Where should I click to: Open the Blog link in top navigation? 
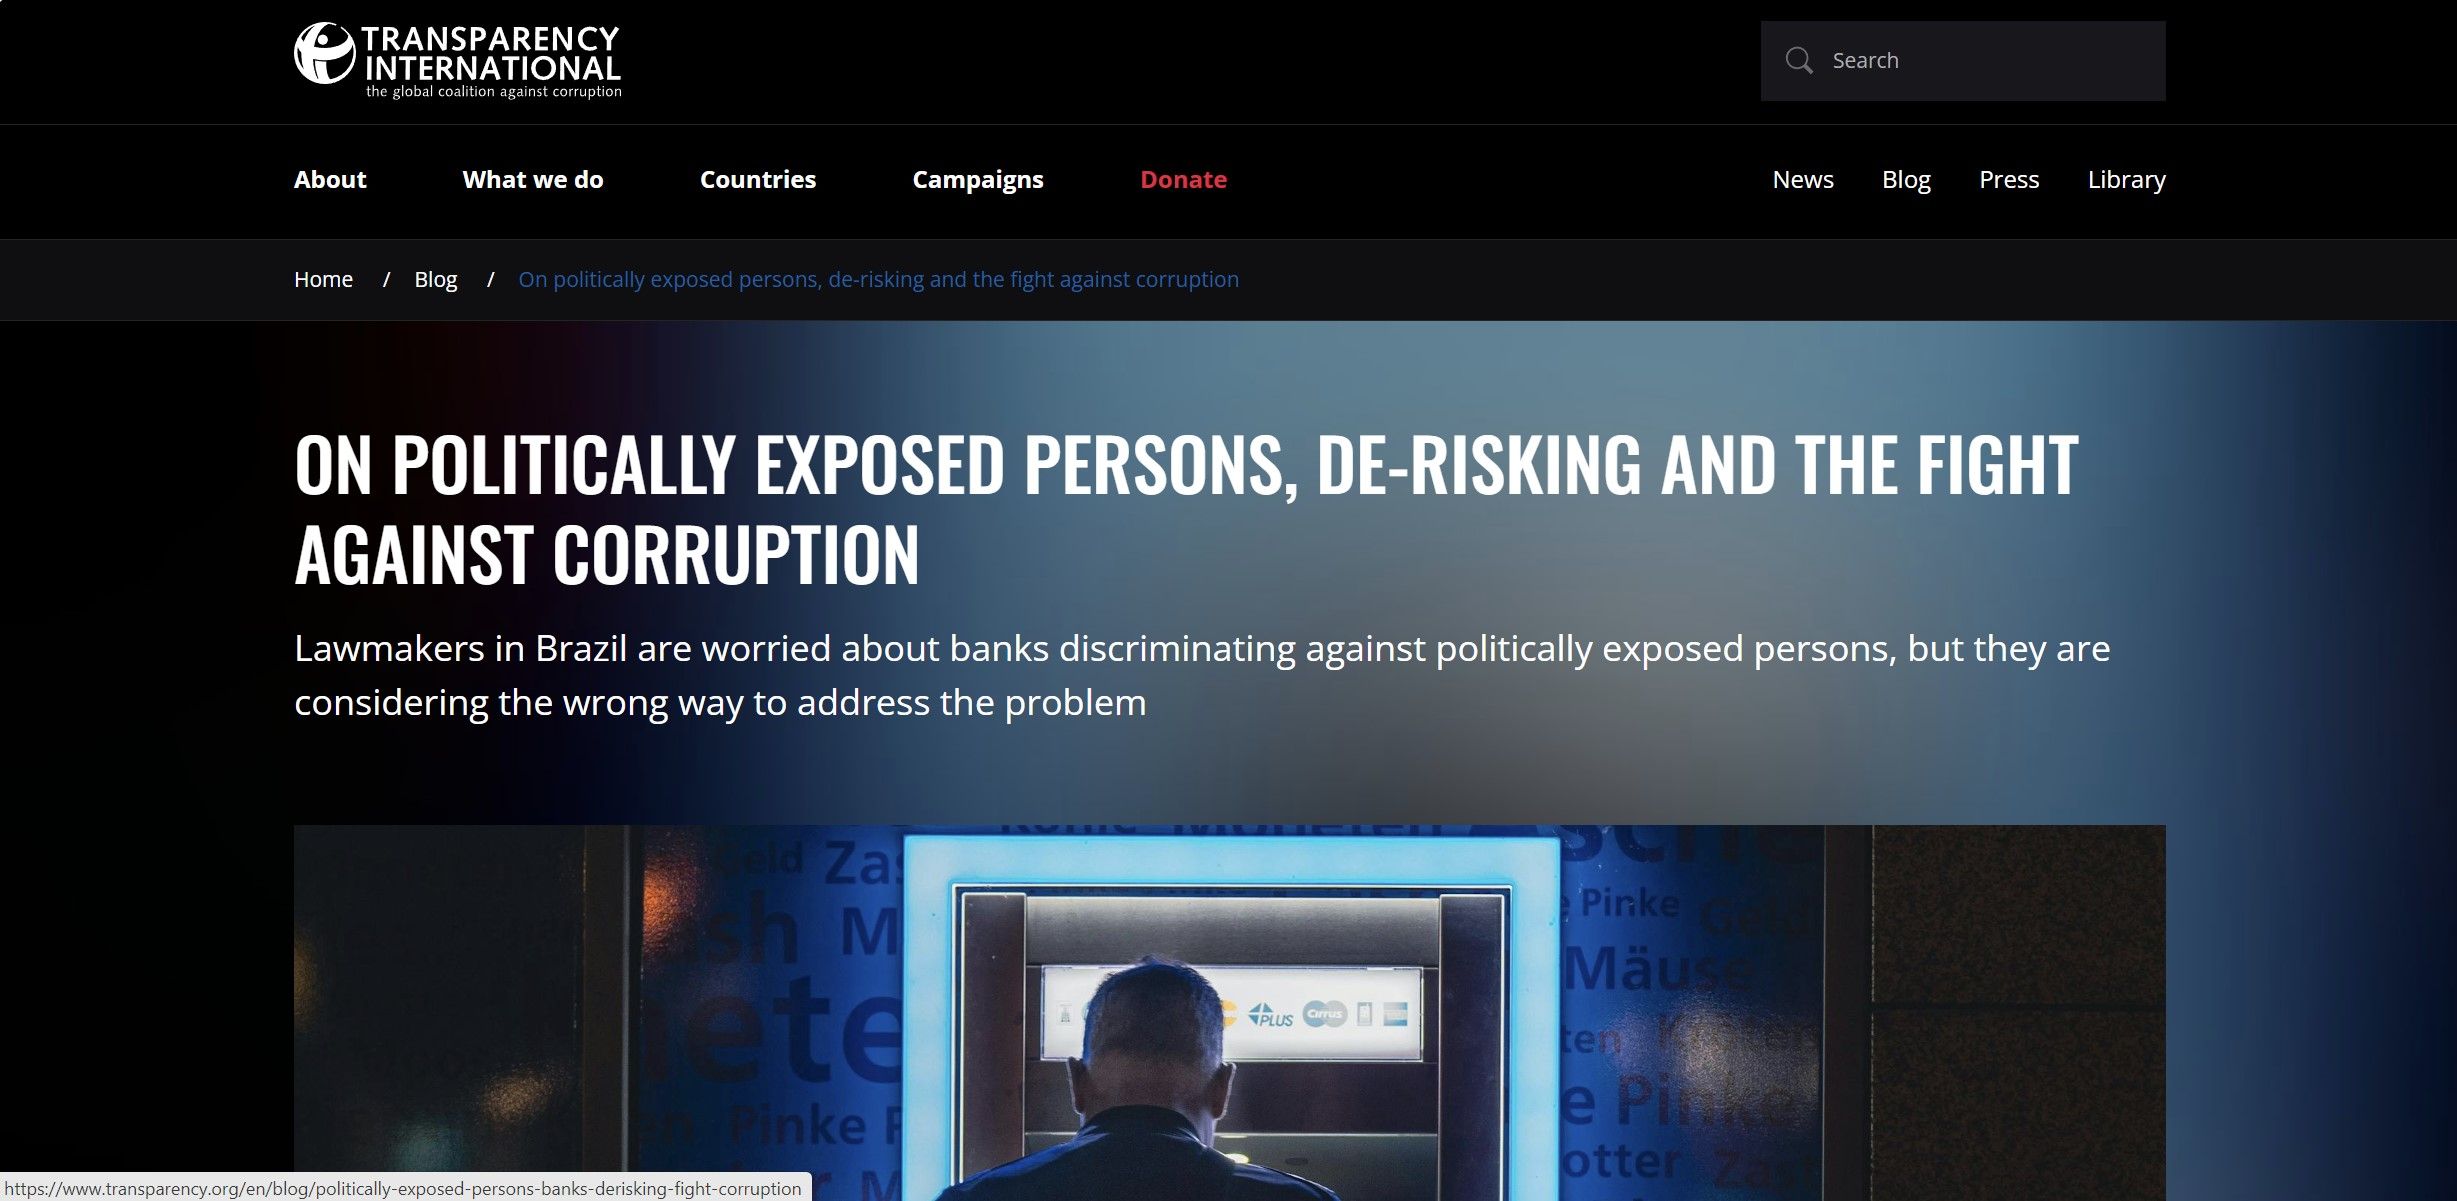(x=1906, y=180)
